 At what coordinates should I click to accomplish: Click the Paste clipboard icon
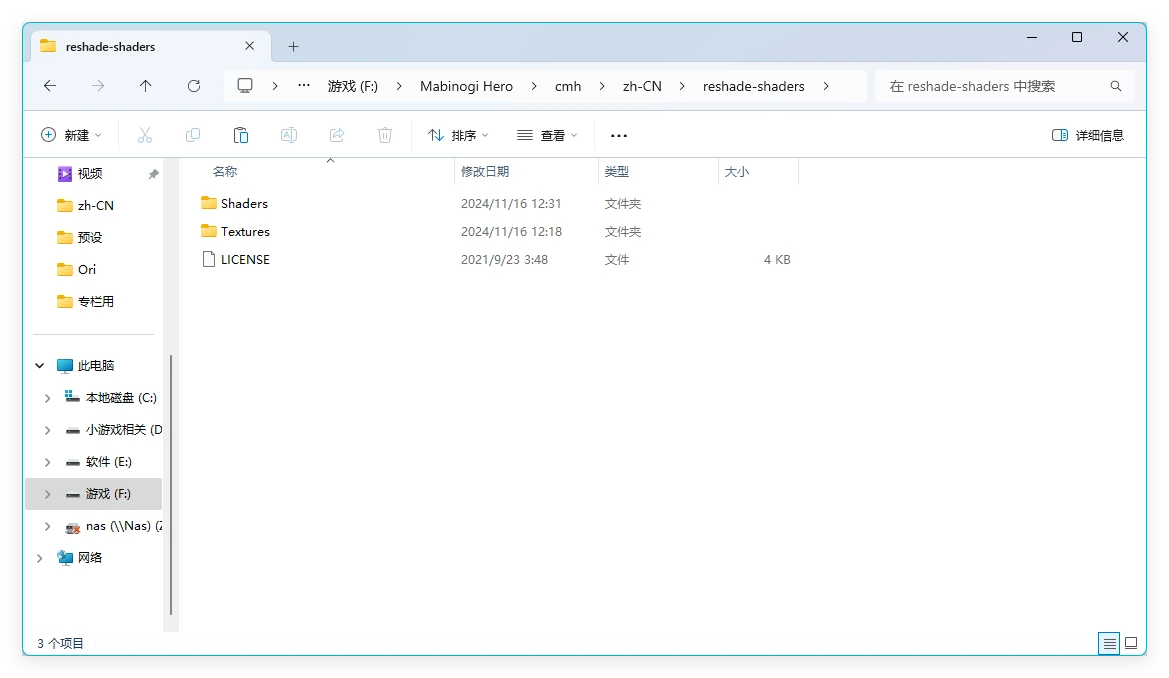point(241,135)
